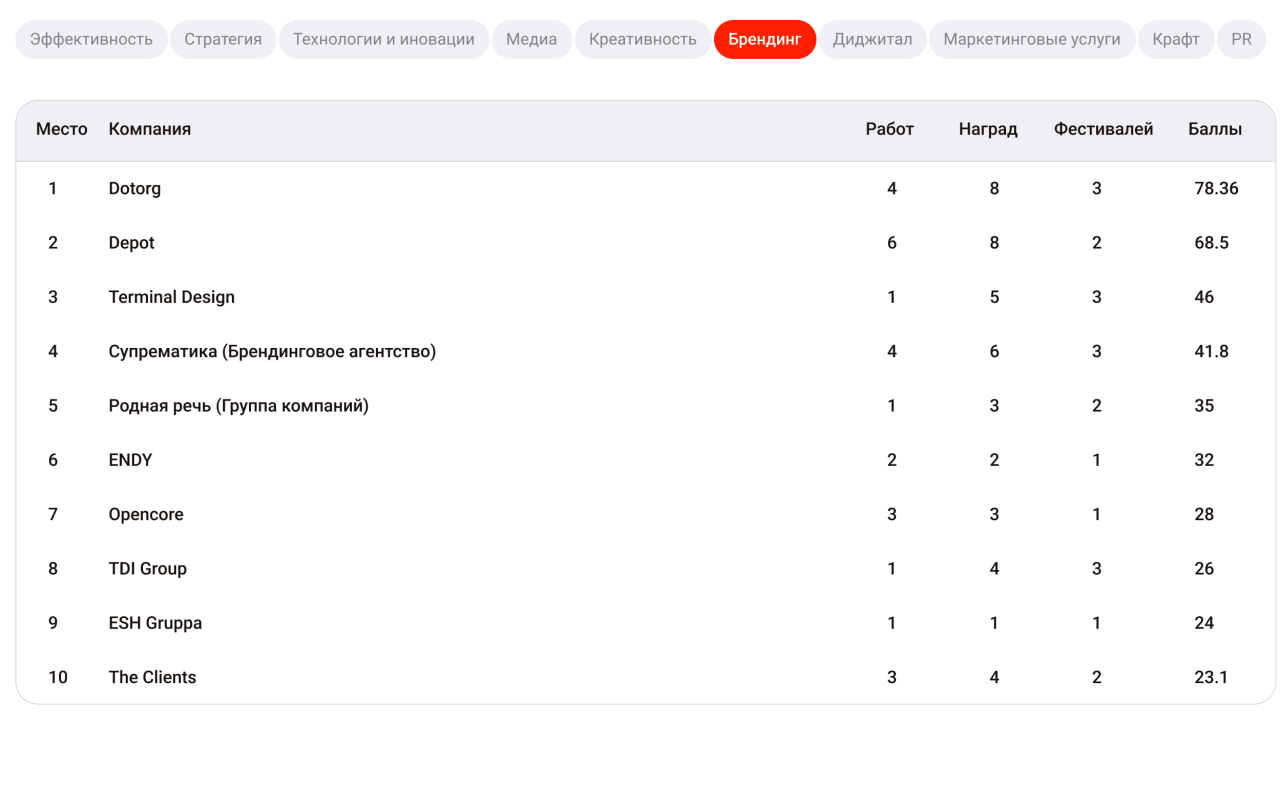The width and height of the screenshot is (1280, 801).
Task: Click the score 68.5 for Depot
Action: pyautogui.click(x=1212, y=243)
